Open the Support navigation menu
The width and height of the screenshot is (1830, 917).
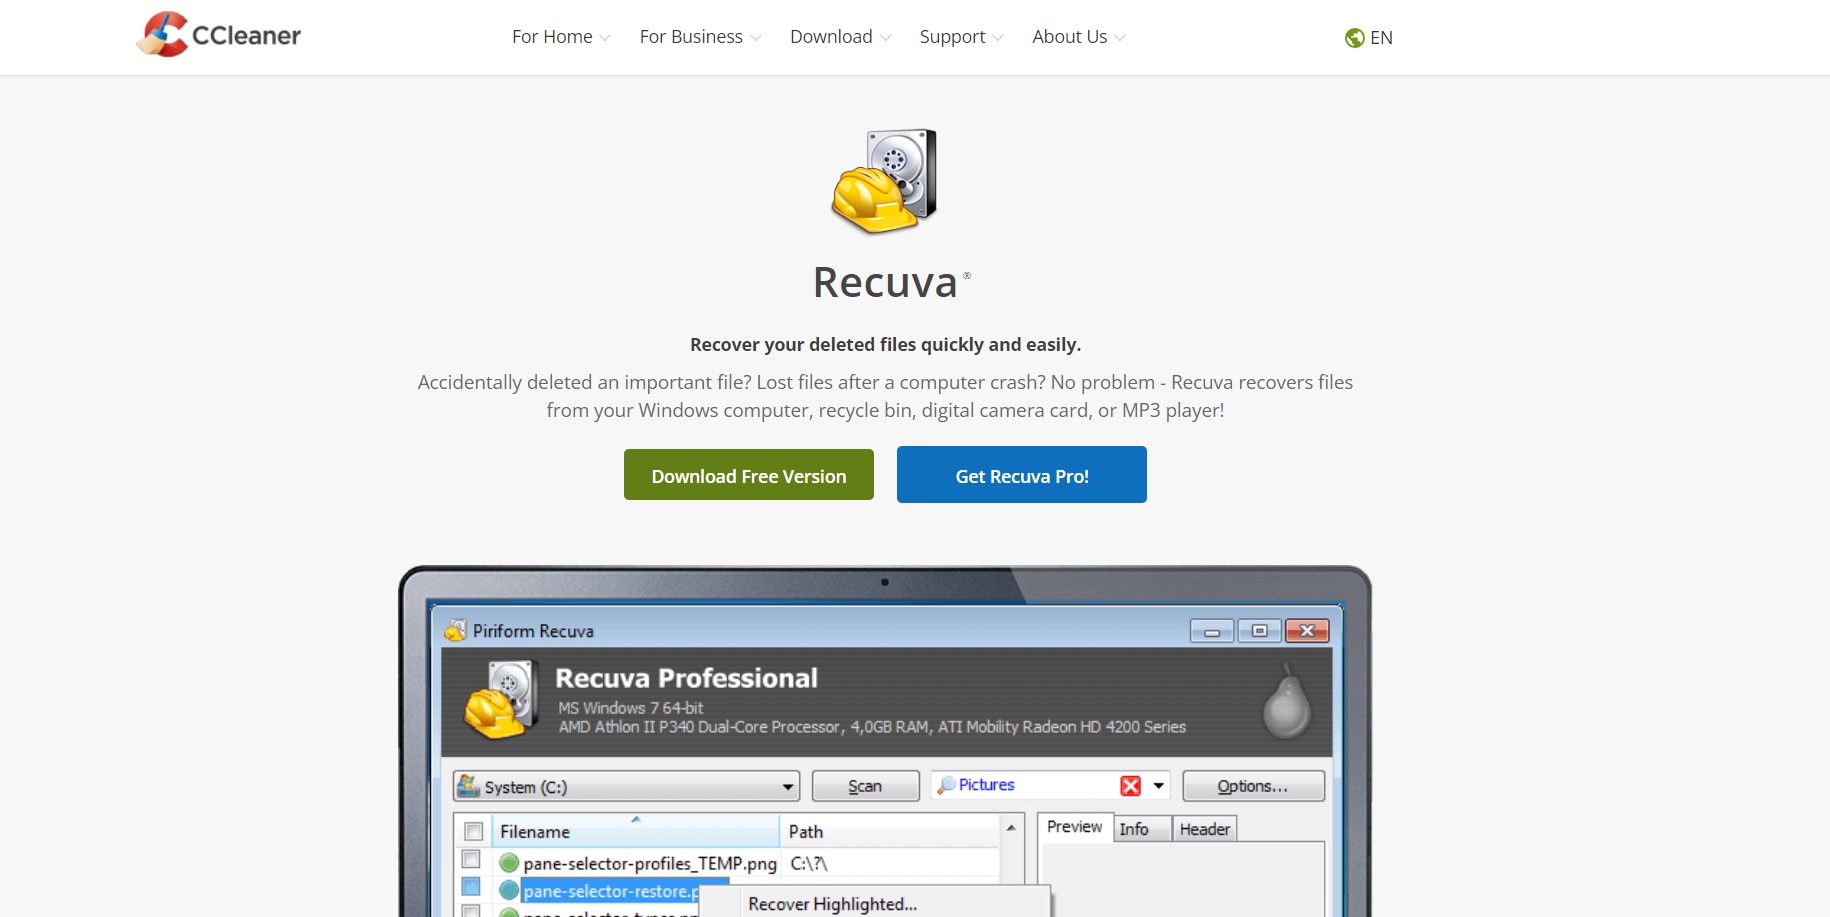point(960,37)
